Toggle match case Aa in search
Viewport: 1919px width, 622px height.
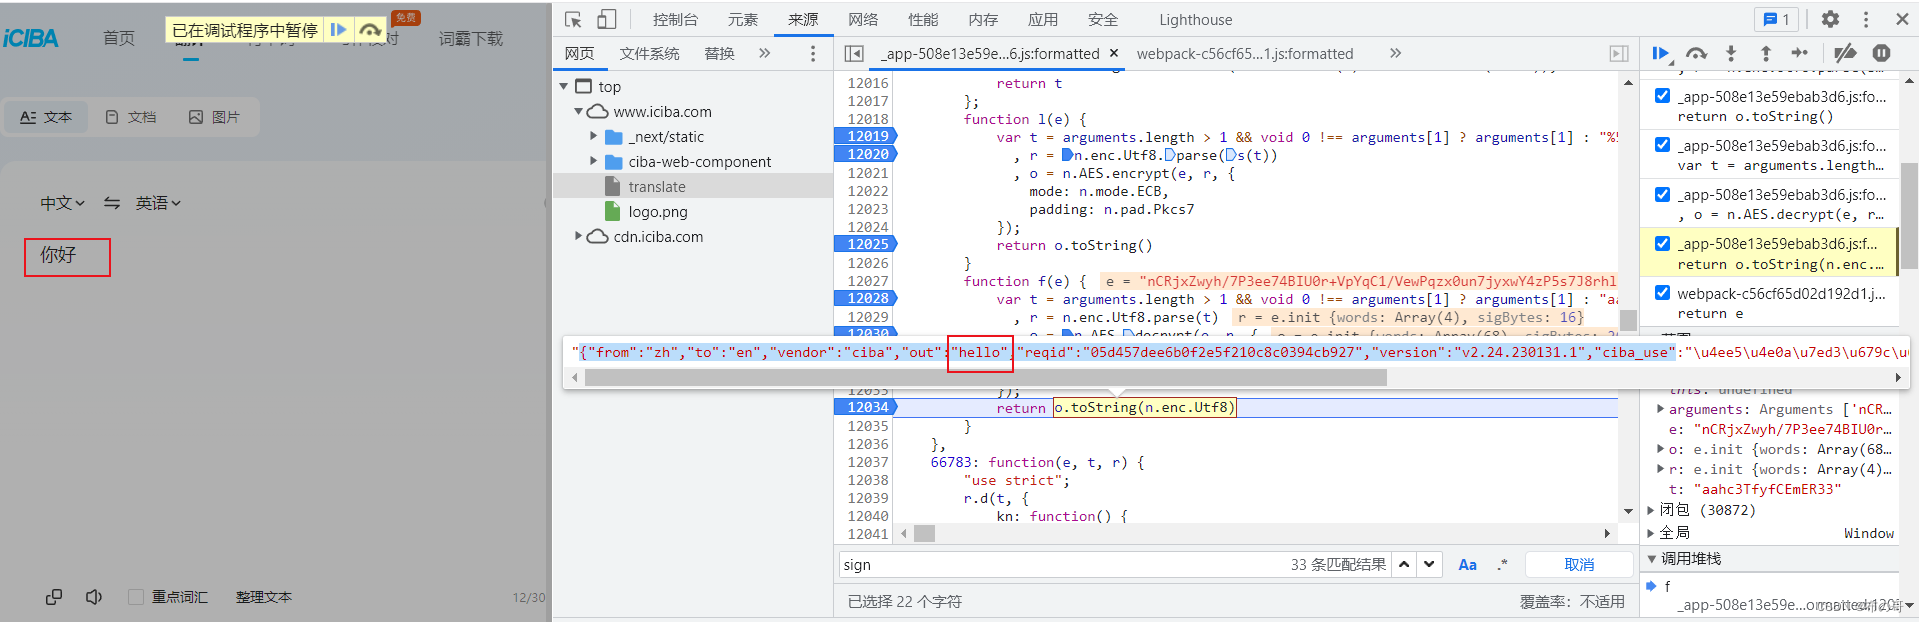coord(1467,564)
